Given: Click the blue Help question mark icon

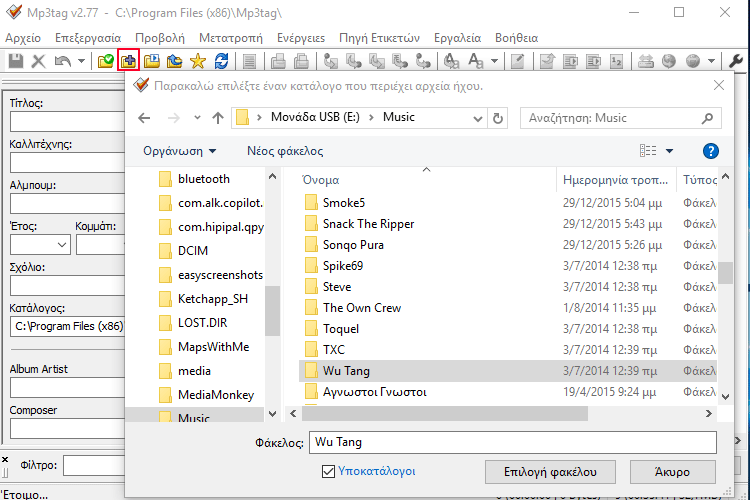Looking at the screenshot, I should point(711,151).
